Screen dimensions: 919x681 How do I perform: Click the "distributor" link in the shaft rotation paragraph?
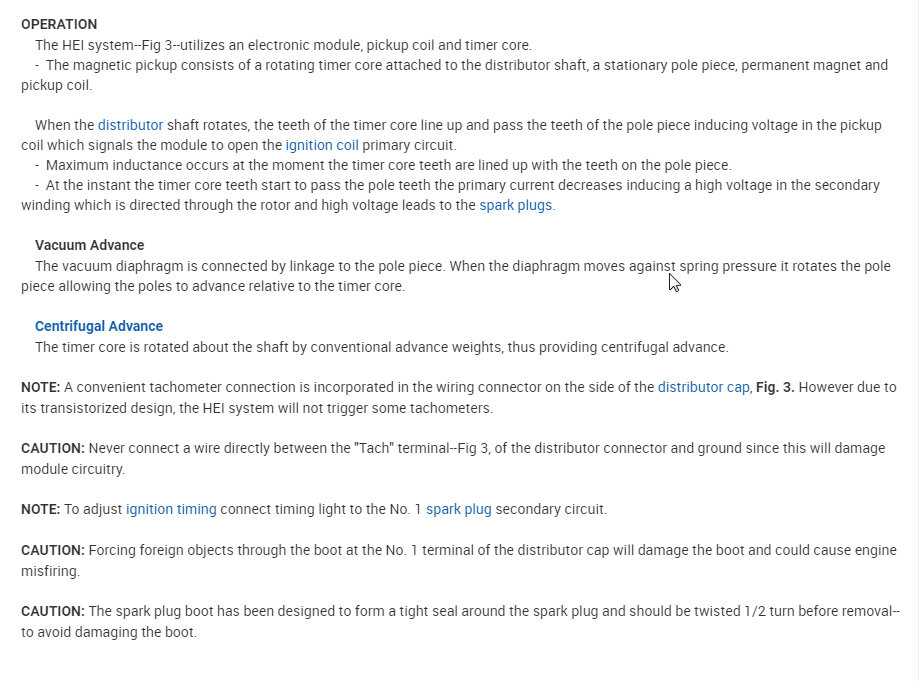[130, 125]
